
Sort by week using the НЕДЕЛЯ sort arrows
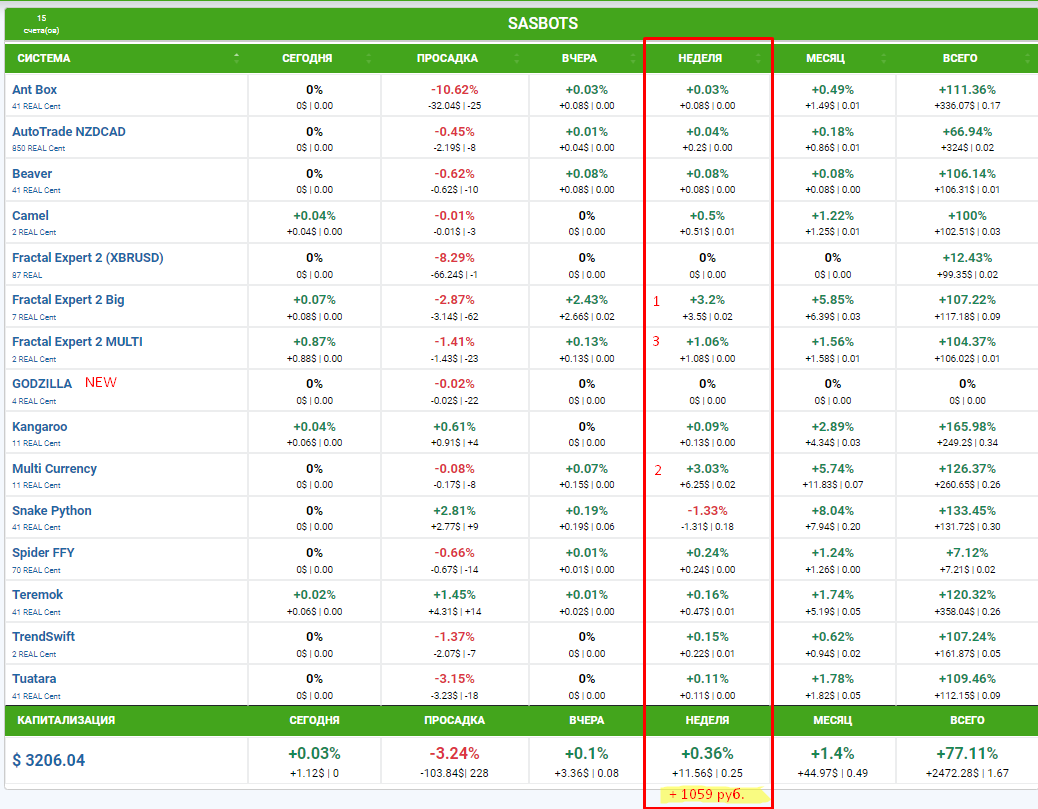coord(756,58)
